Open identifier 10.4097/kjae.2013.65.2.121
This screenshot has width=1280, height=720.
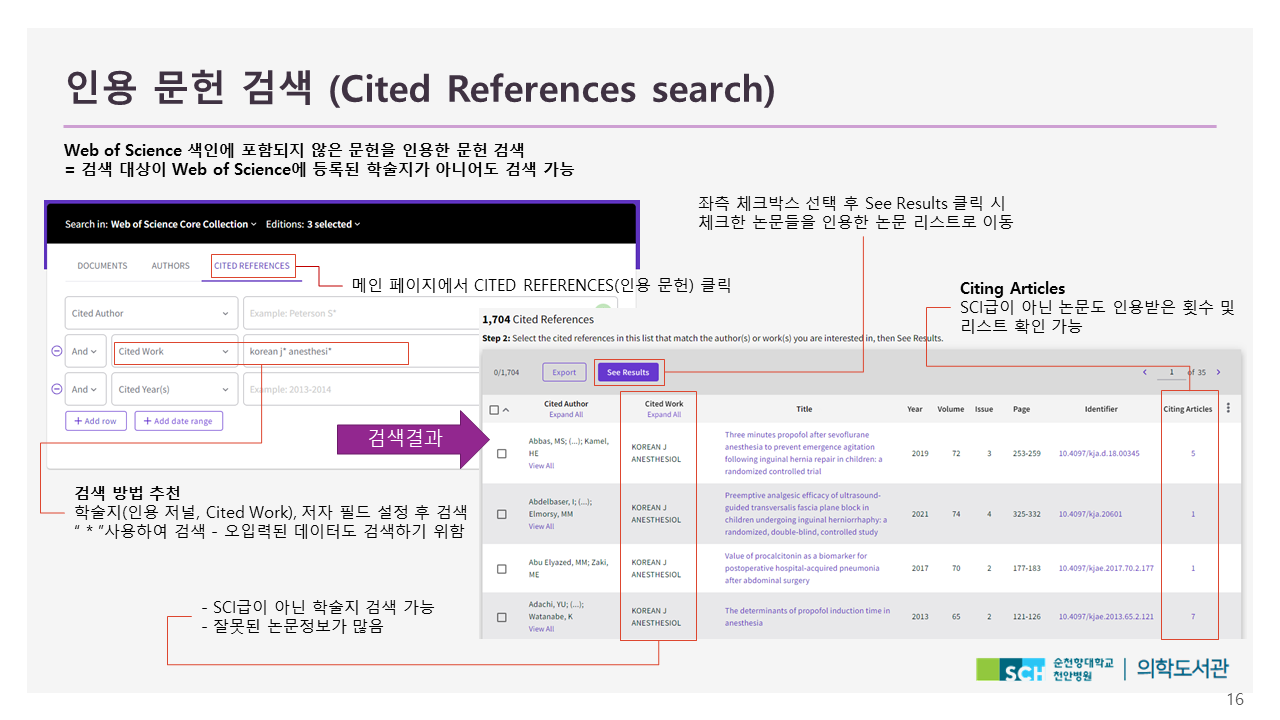1106,617
